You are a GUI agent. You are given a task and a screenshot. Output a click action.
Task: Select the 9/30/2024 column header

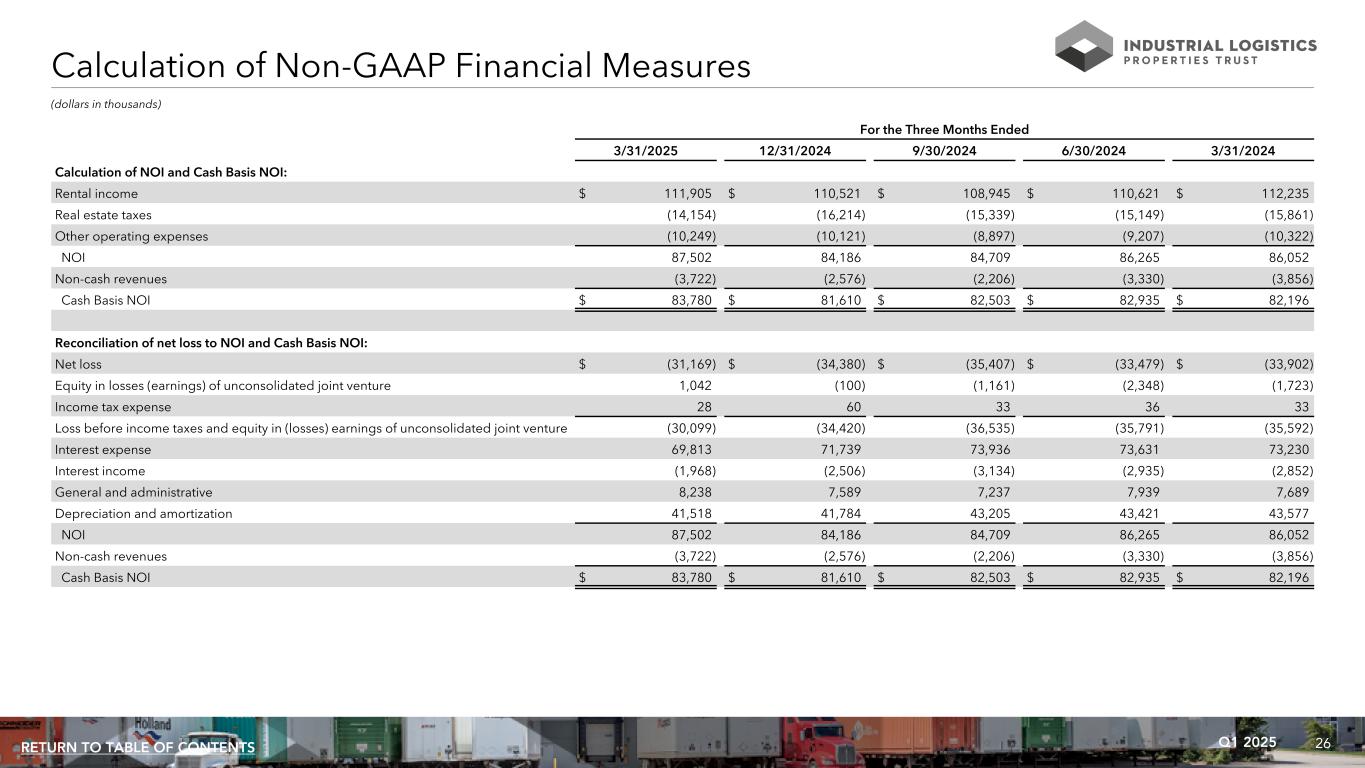pos(945,151)
